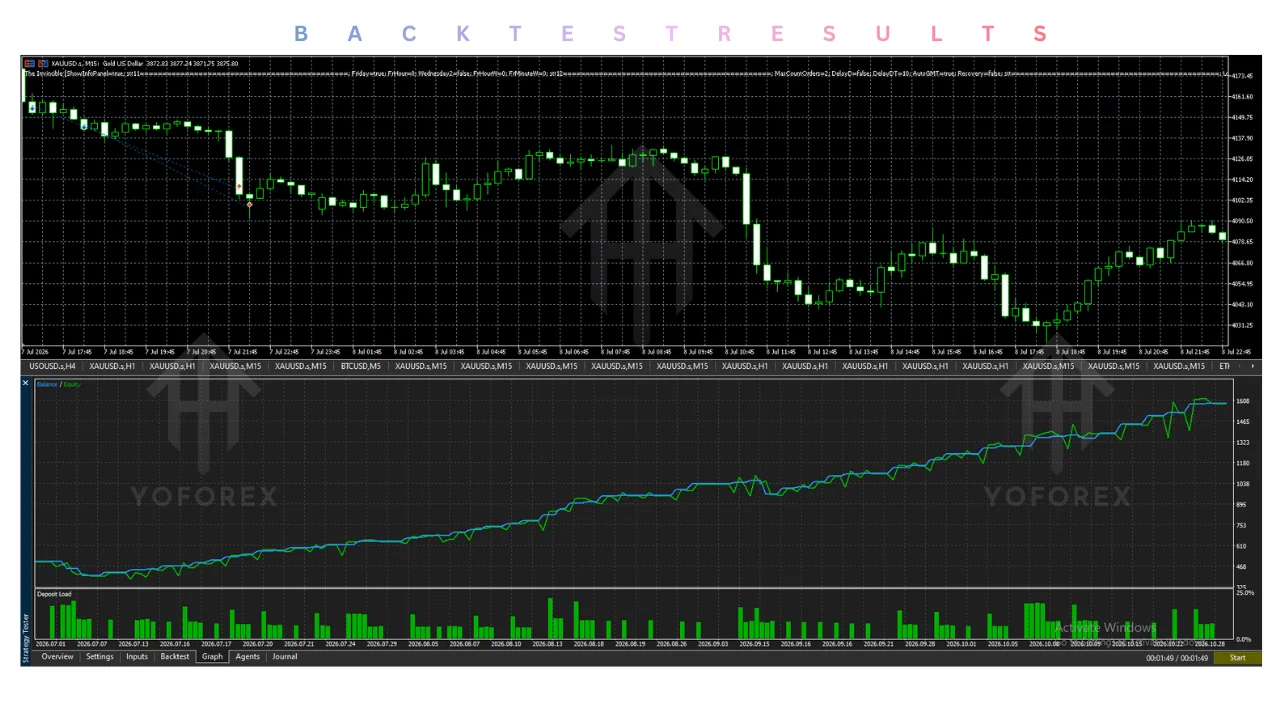Click the 25.0% deposit load axis label
This screenshot has width=1280, height=720.
coord(1245,593)
